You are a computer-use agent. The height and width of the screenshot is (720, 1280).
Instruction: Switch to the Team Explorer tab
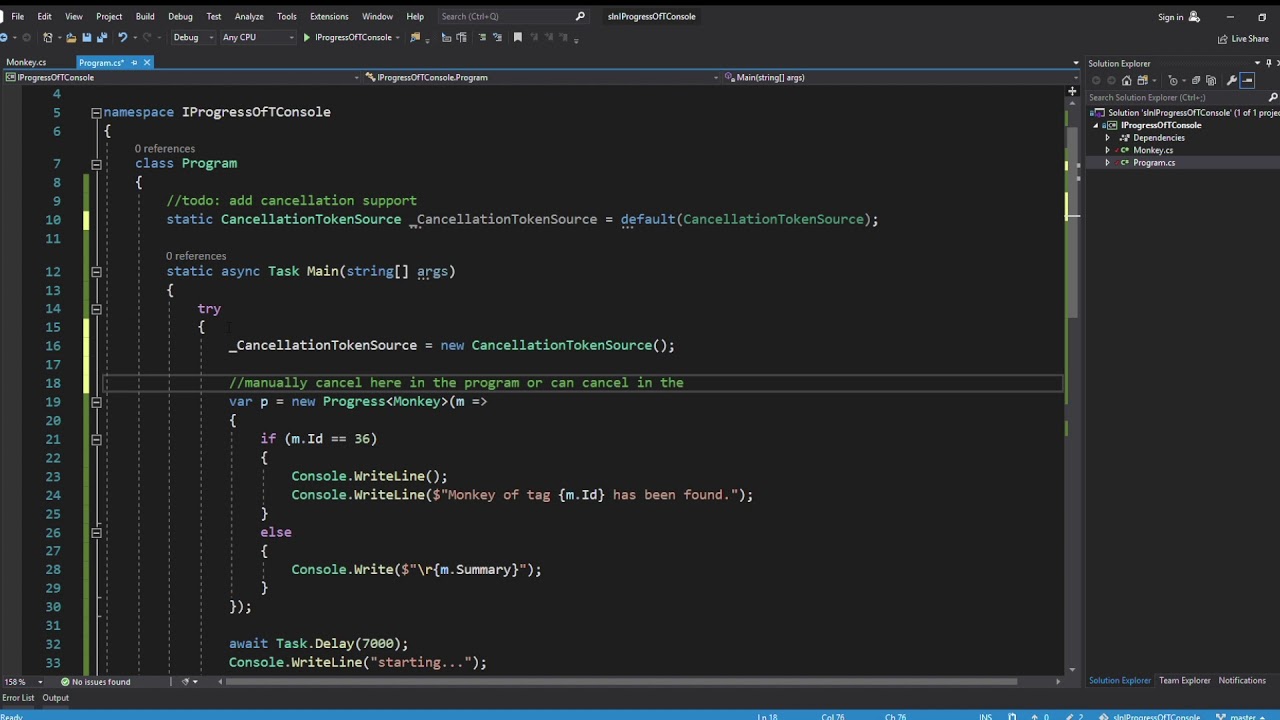coord(1185,681)
